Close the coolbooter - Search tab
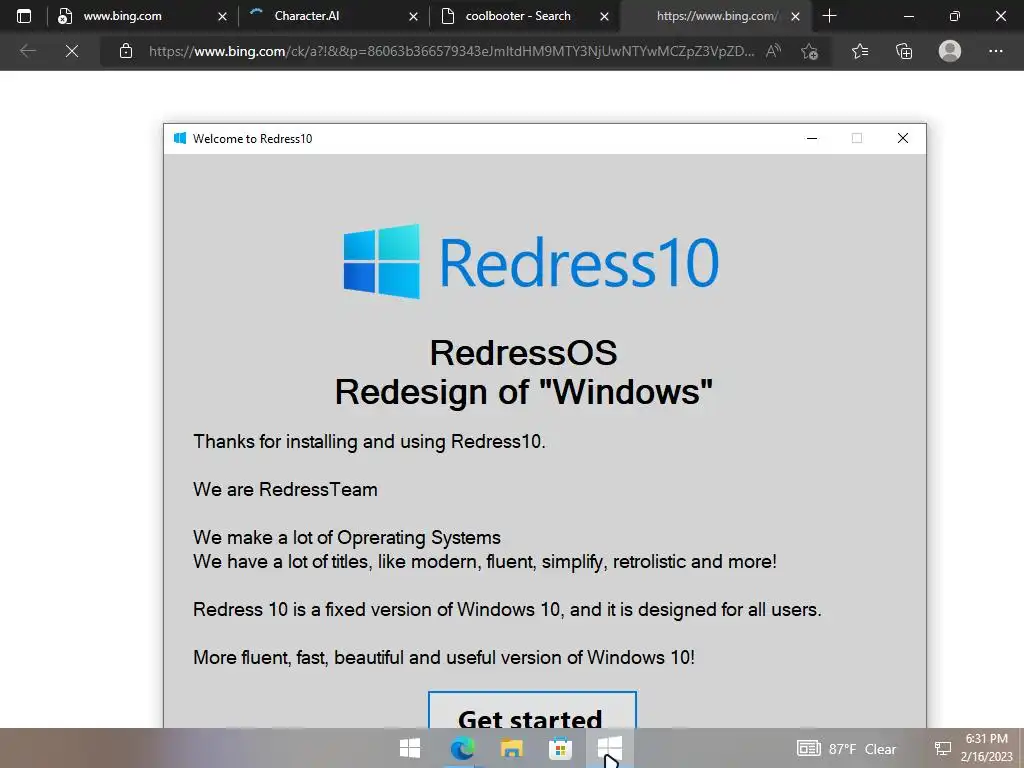1024x768 pixels. (x=604, y=16)
